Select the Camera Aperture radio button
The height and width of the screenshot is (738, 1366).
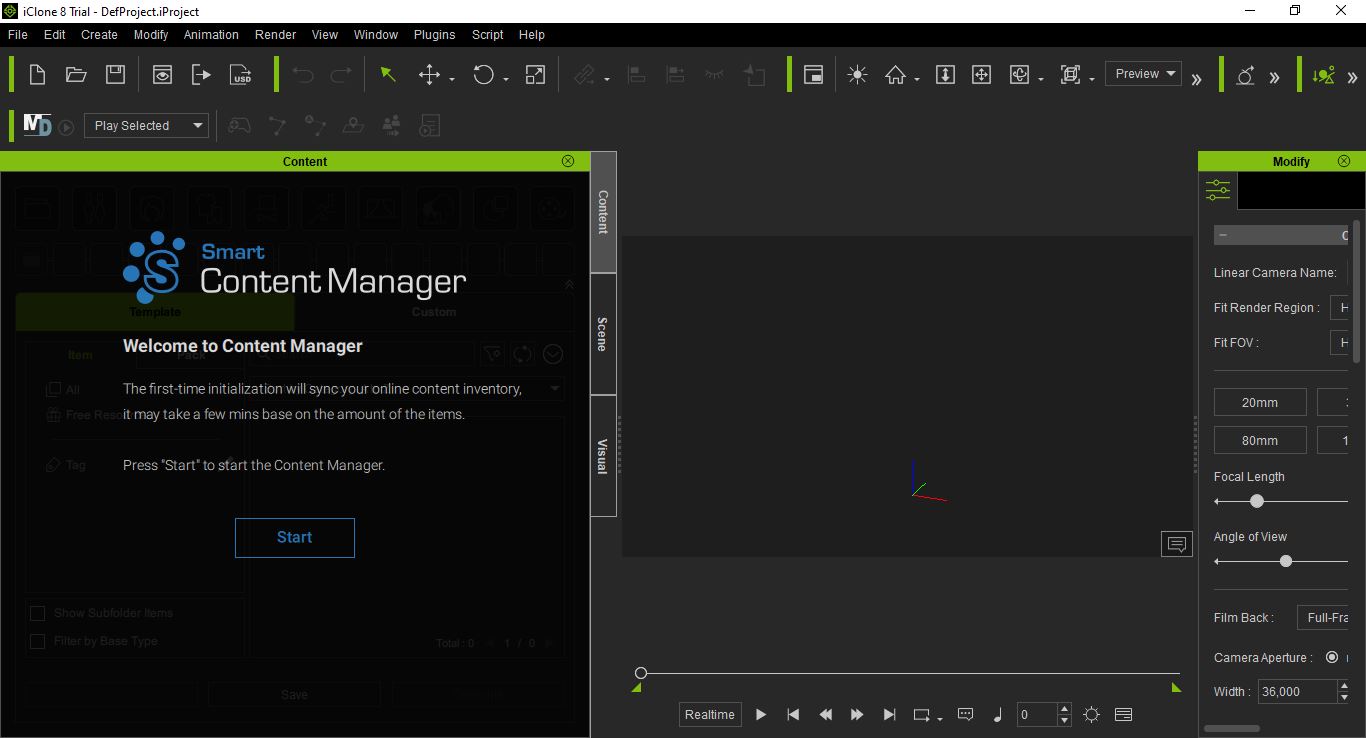pos(1332,657)
